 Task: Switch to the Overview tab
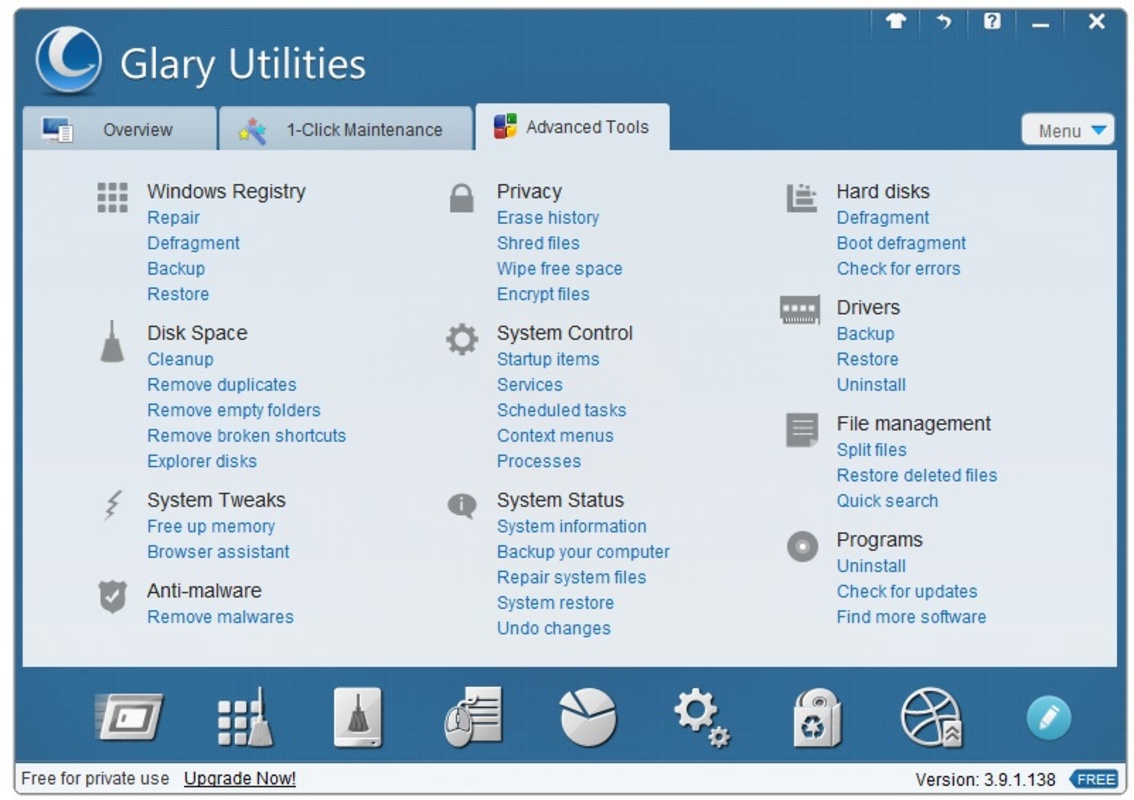coord(119,130)
